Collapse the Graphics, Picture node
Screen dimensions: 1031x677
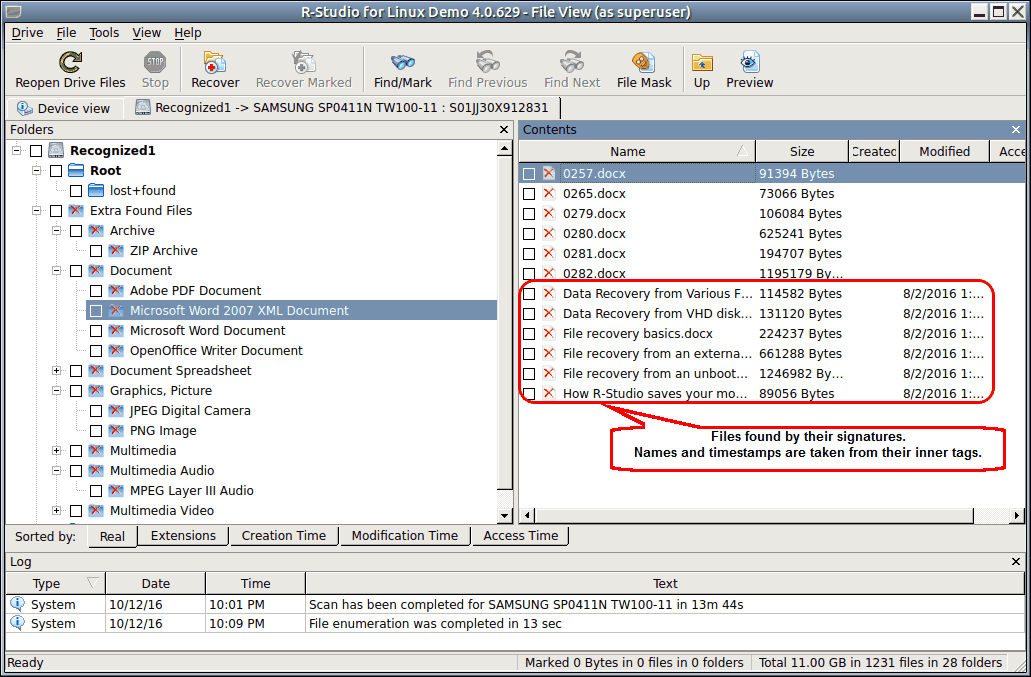(x=57, y=390)
